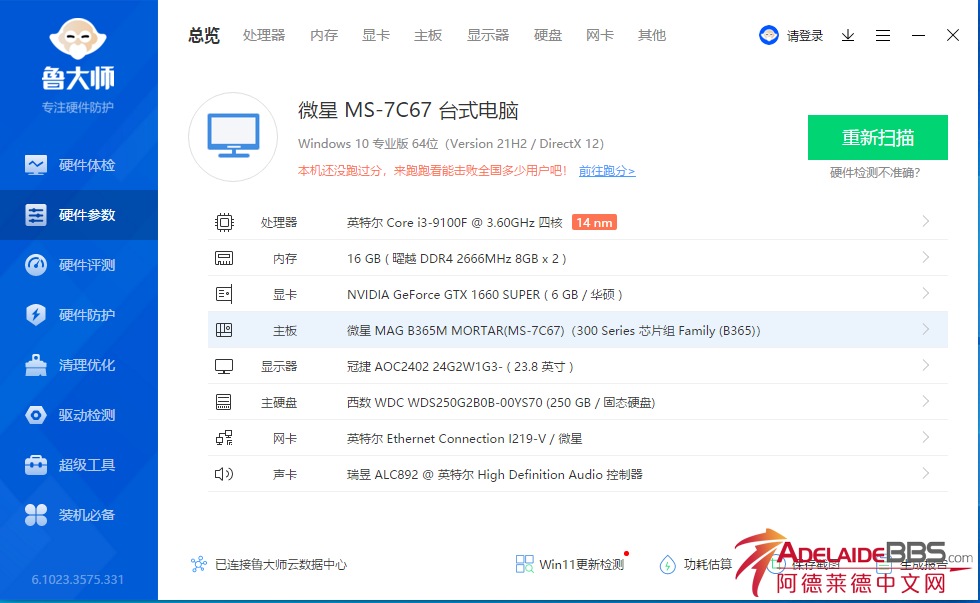Run Win11更新检测 from the status bar
980x603 pixels.
click(570, 563)
